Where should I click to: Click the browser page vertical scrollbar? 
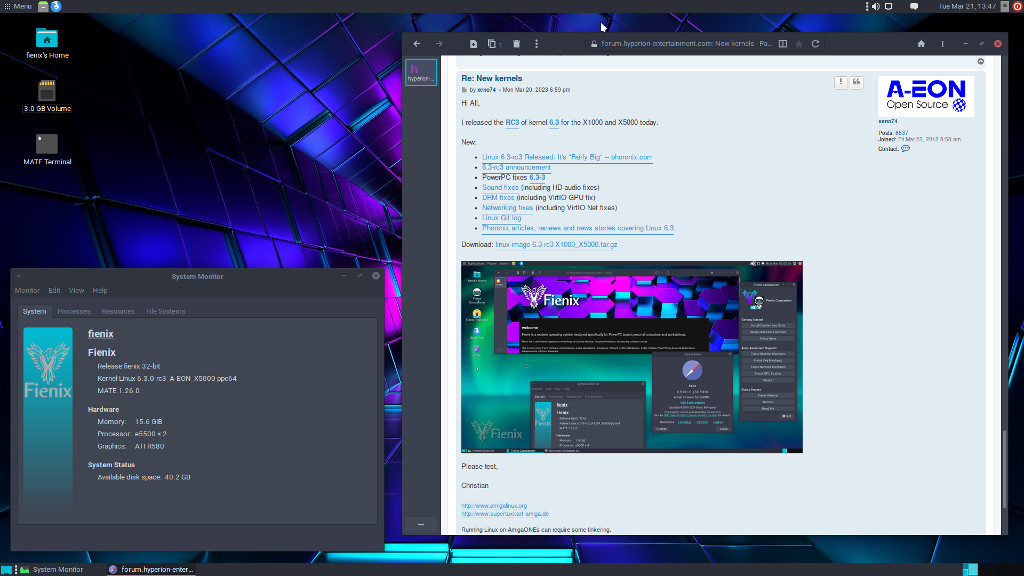(x=1003, y=470)
